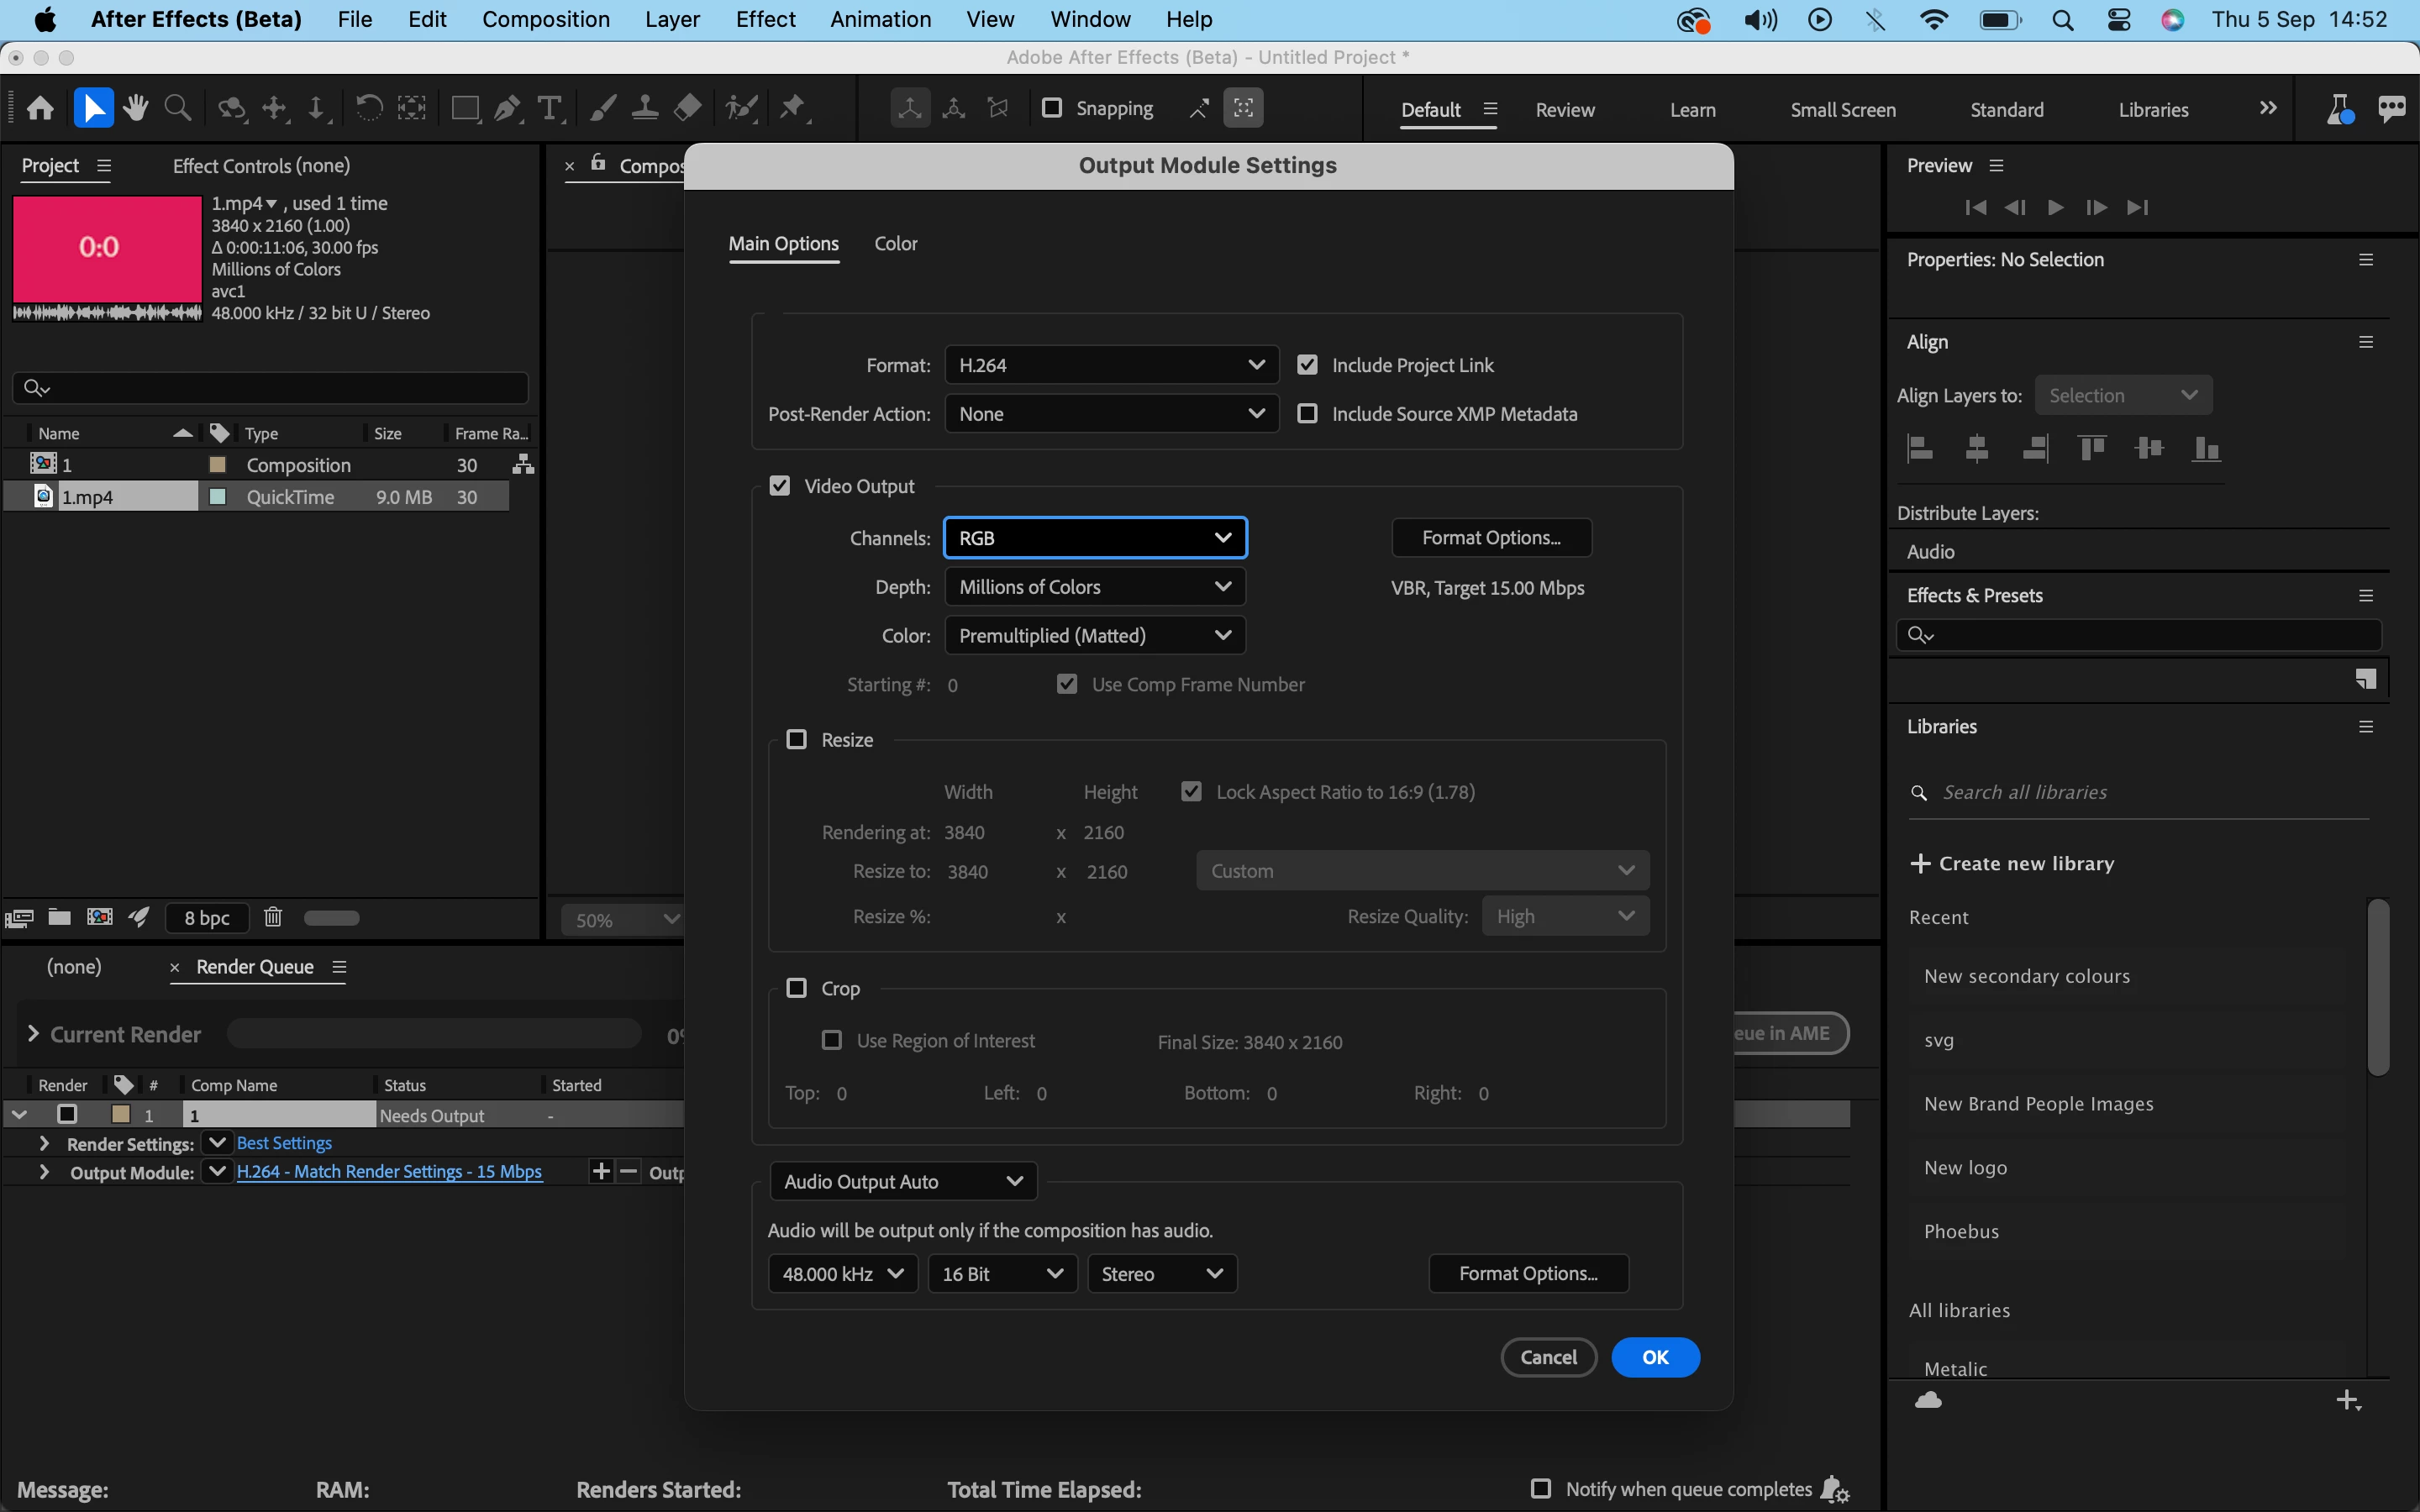The height and width of the screenshot is (1512, 2420).
Task: Click the delete trash icon in Project panel
Action: (272, 917)
